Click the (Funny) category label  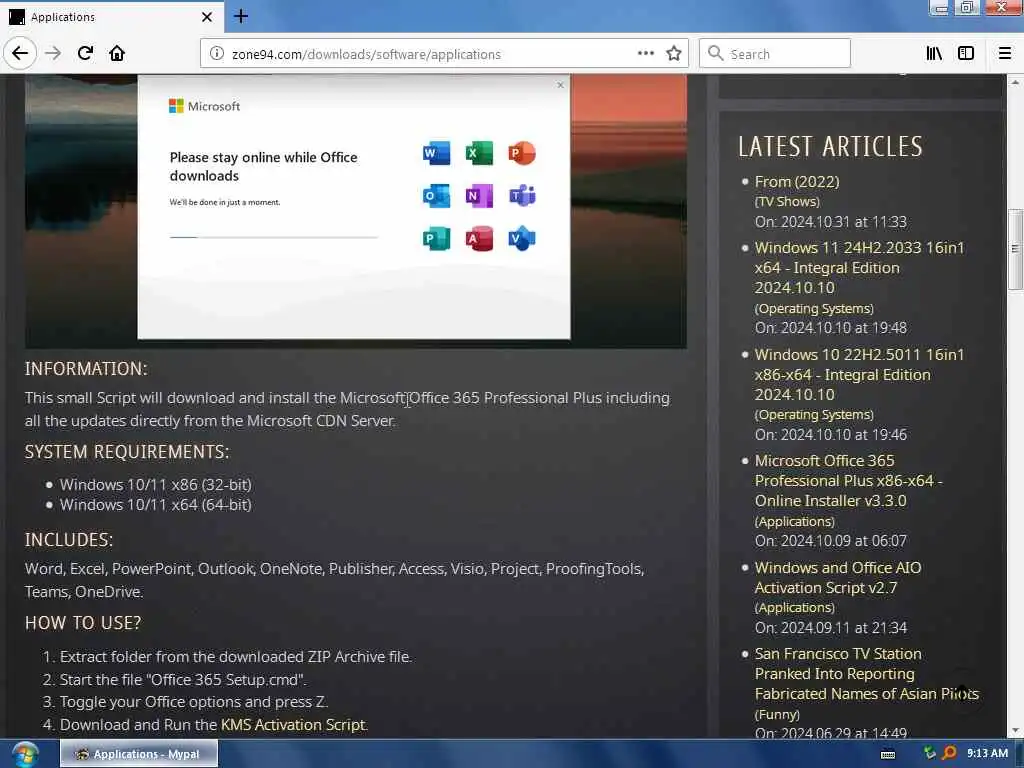point(777,714)
